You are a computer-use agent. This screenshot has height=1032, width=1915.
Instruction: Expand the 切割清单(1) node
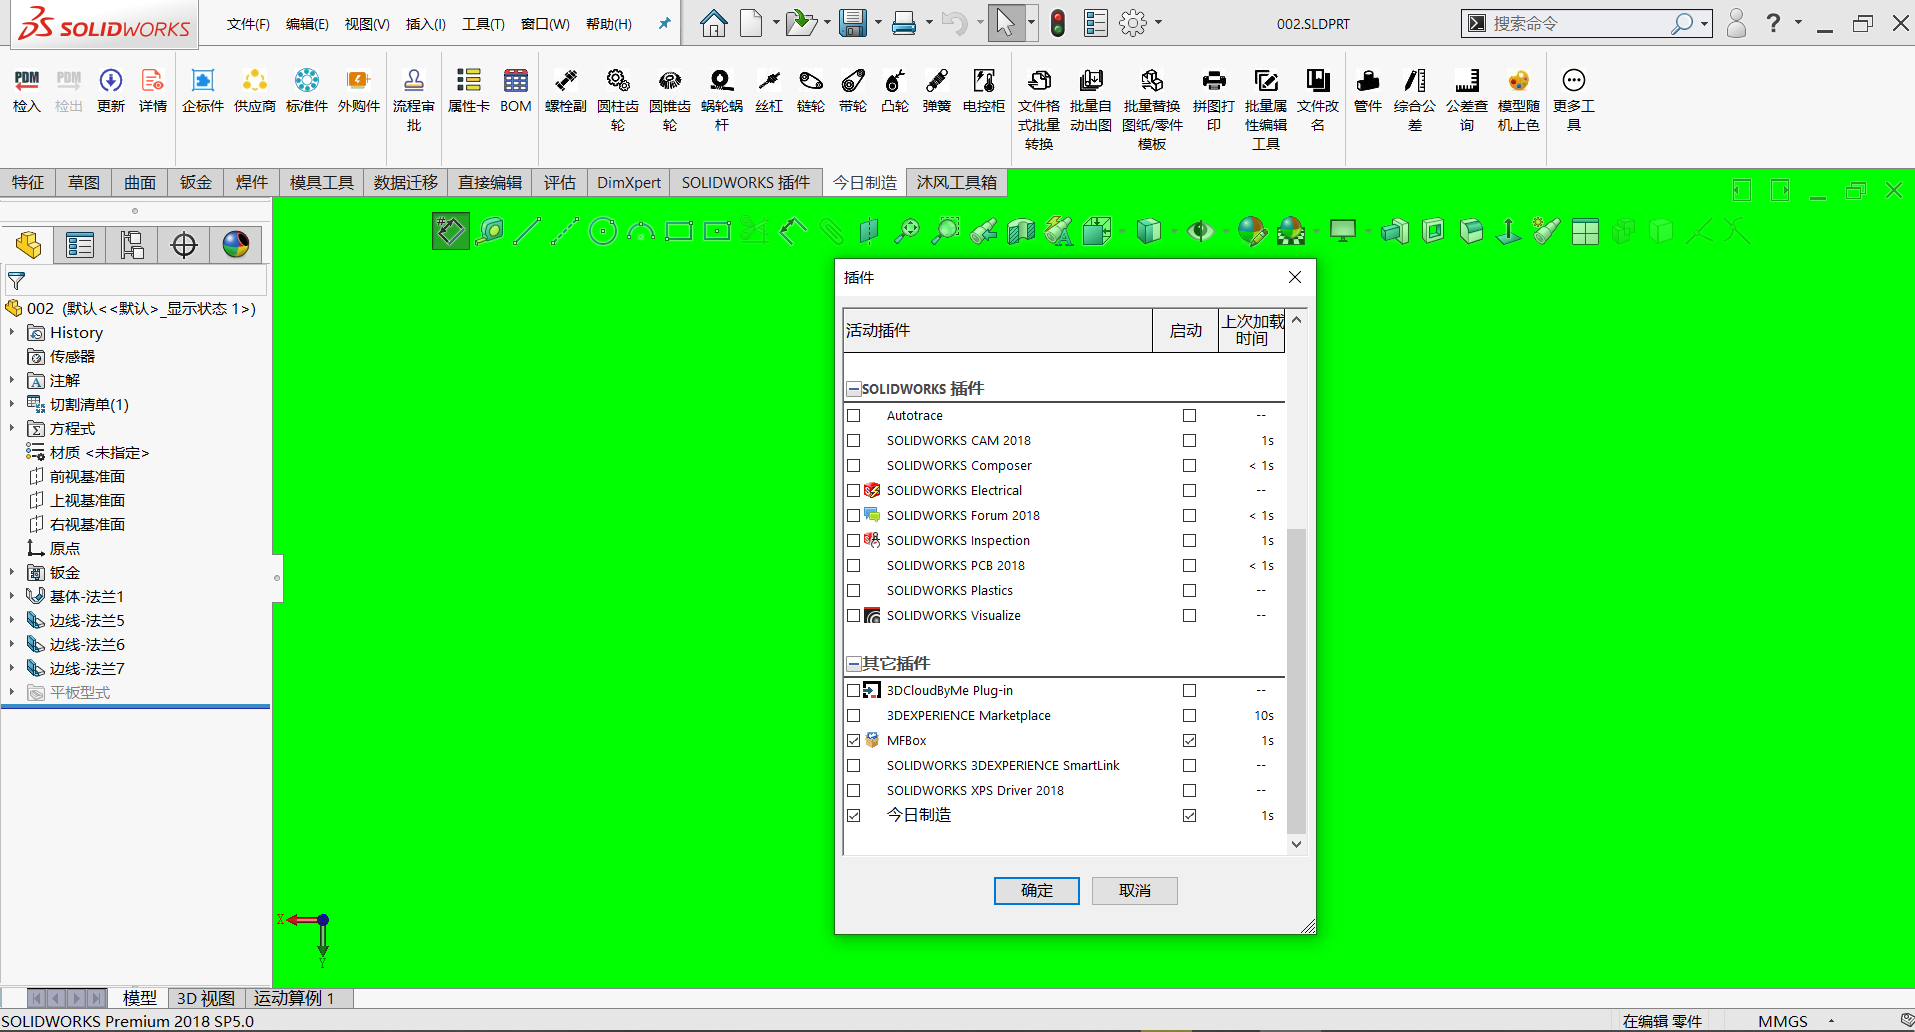click(x=12, y=405)
